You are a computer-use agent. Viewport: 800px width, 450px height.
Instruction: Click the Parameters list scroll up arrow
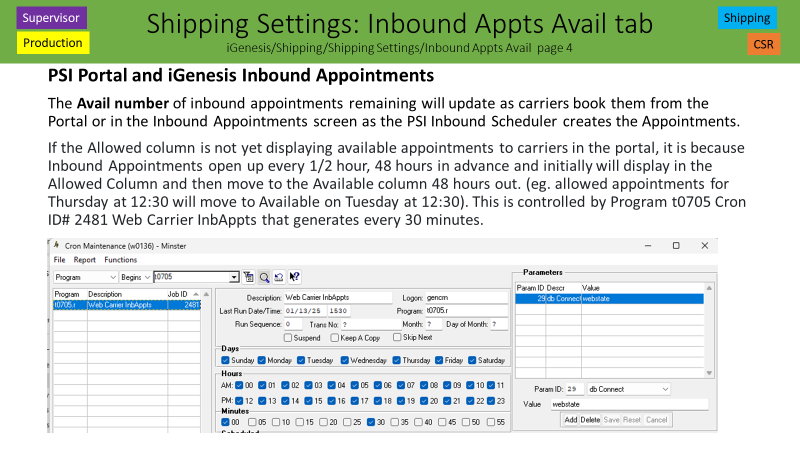tap(709, 288)
